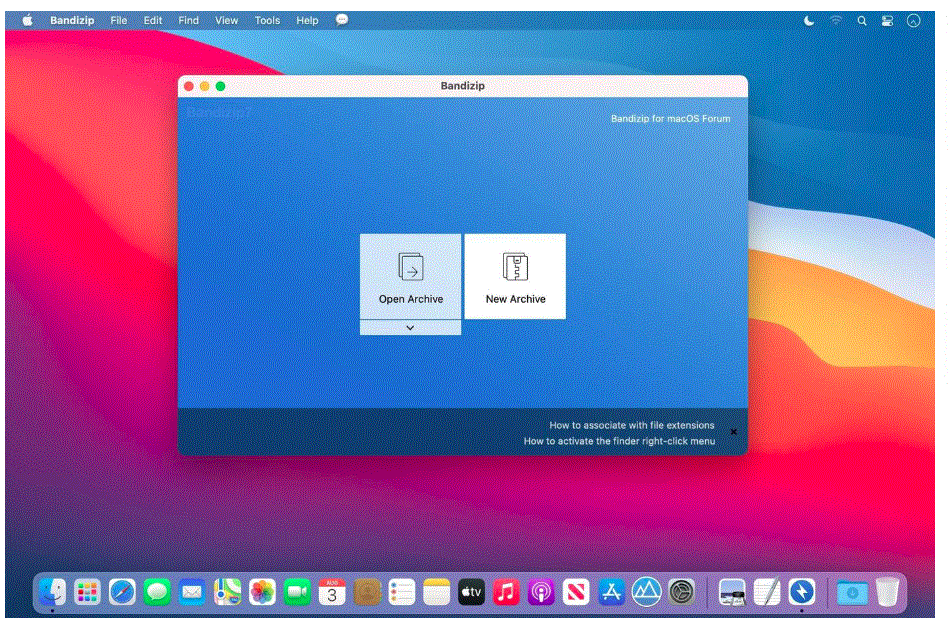This screenshot has width=951, height=633.
Task: Open Maps from the dock
Action: pyautogui.click(x=227, y=592)
